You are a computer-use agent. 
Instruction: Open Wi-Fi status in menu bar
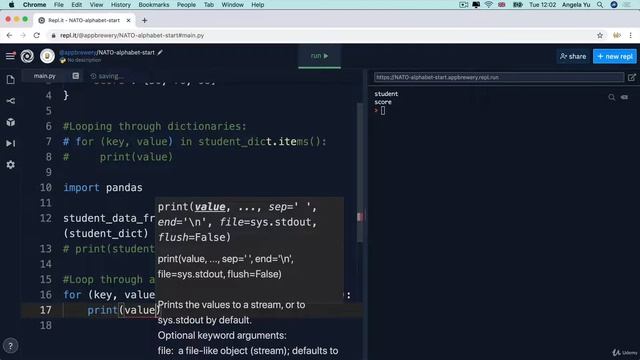tap(489, 4)
